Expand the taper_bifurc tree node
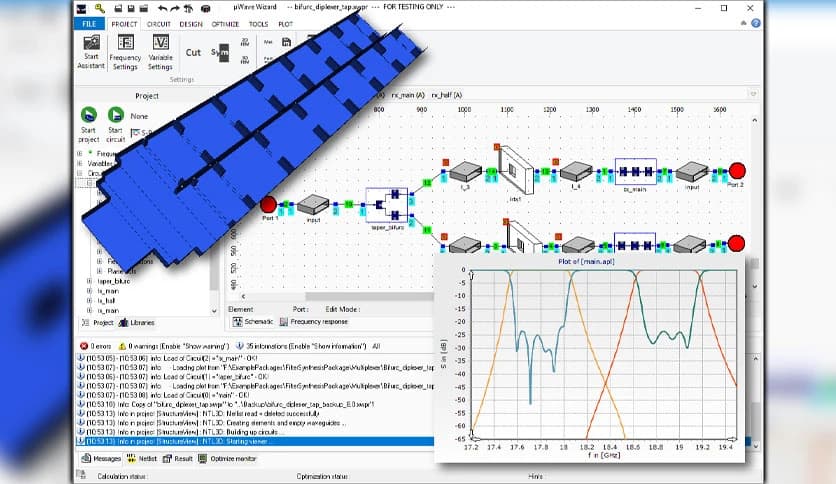The height and width of the screenshot is (484, 836). (x=89, y=281)
